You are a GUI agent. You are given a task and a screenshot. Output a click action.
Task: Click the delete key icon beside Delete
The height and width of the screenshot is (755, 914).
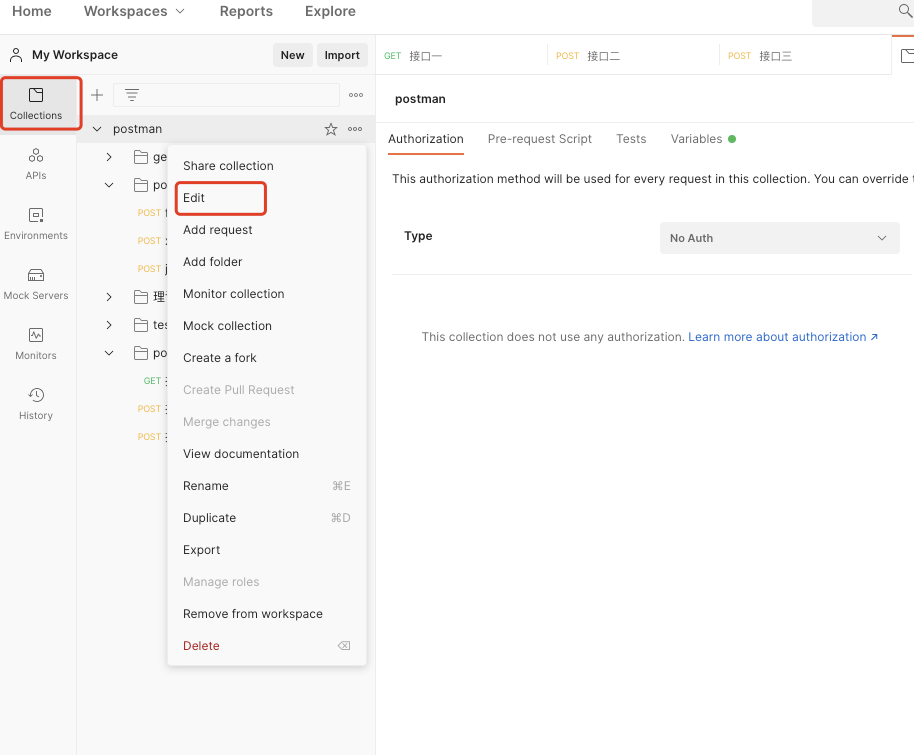pos(344,645)
